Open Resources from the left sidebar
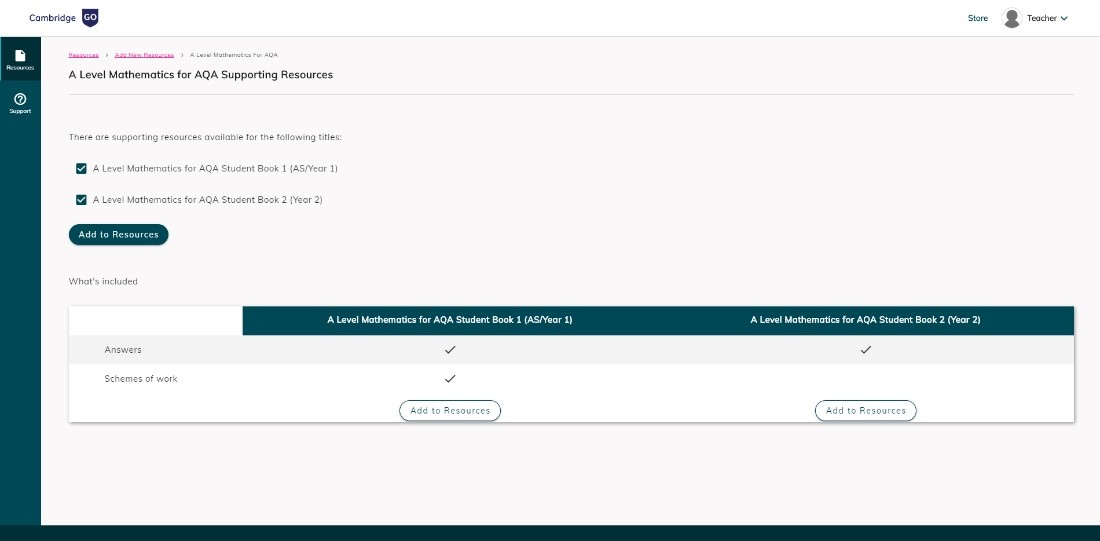 20,59
